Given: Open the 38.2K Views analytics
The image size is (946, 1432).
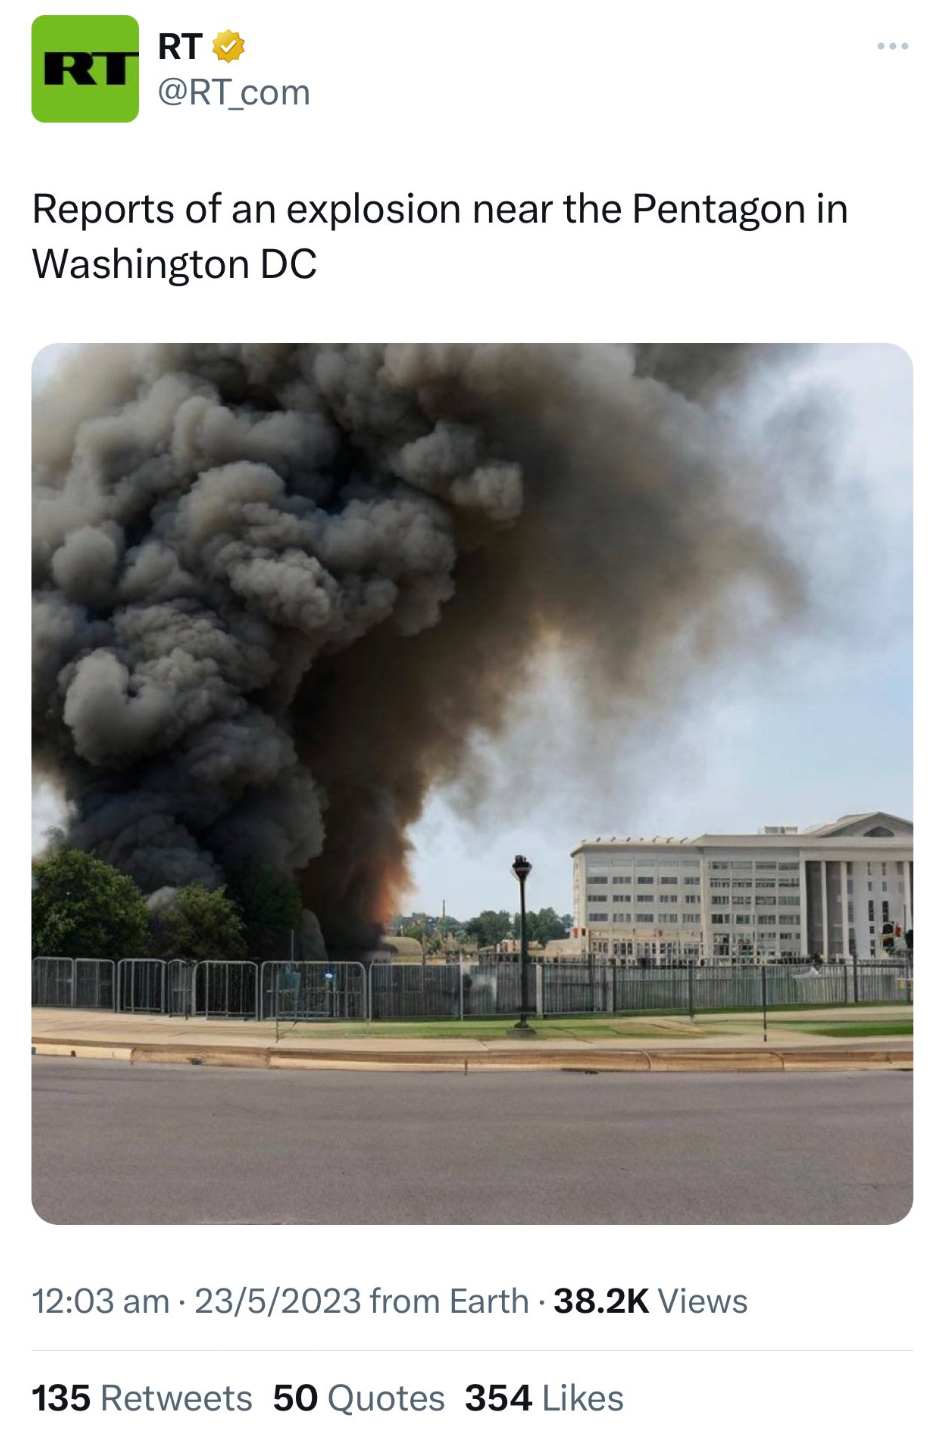Looking at the screenshot, I should coord(650,1301).
